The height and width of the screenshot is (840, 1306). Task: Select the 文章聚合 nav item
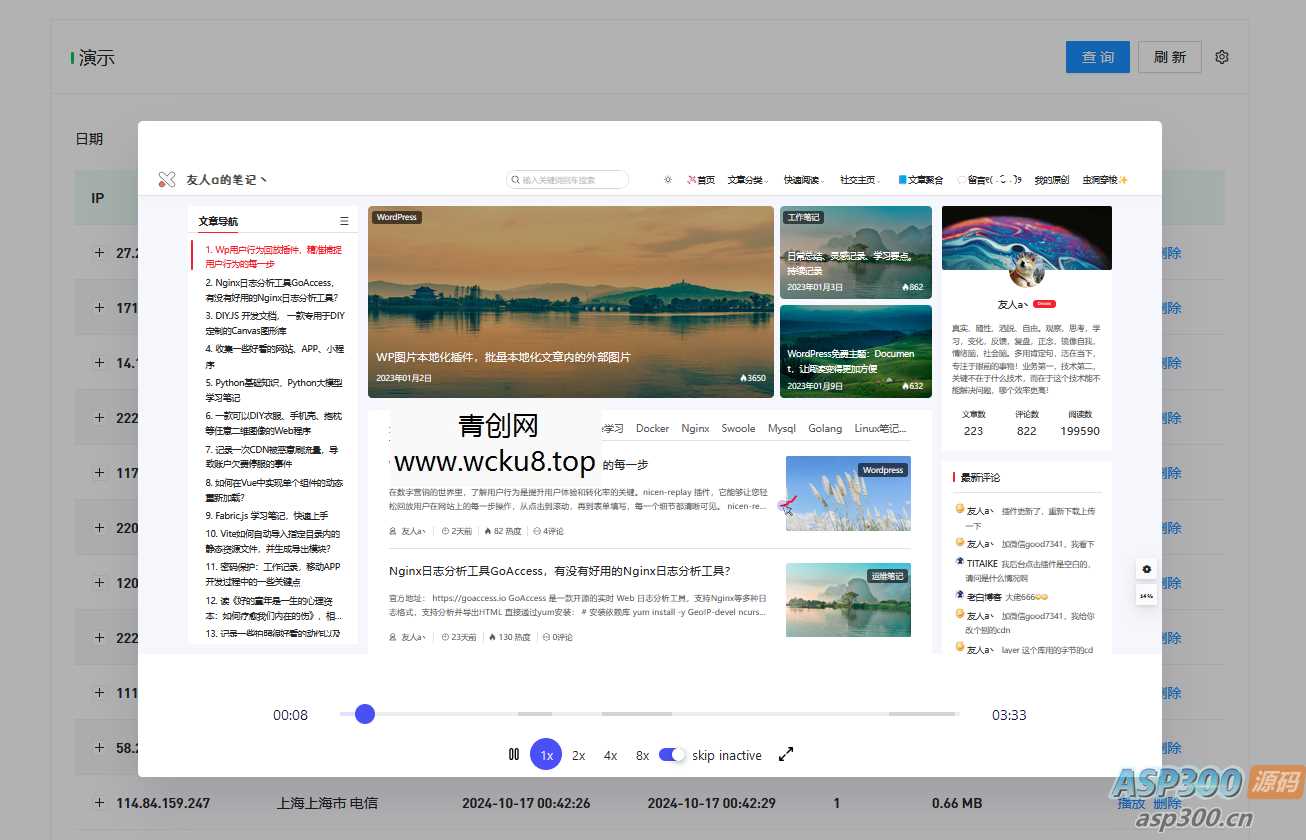(925, 179)
